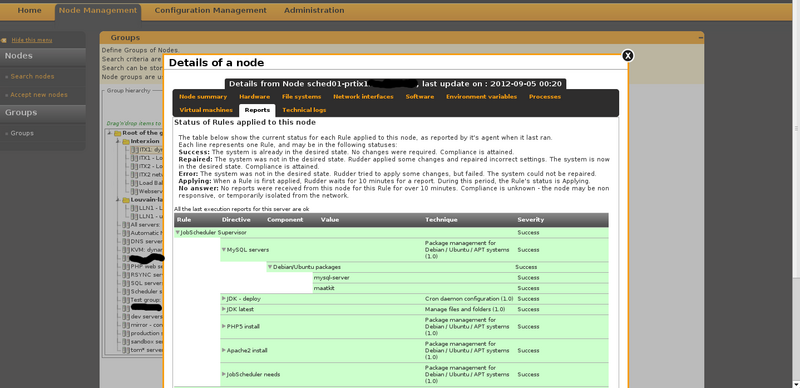
Task: View the Environment variables tab
Action: (x=481, y=96)
